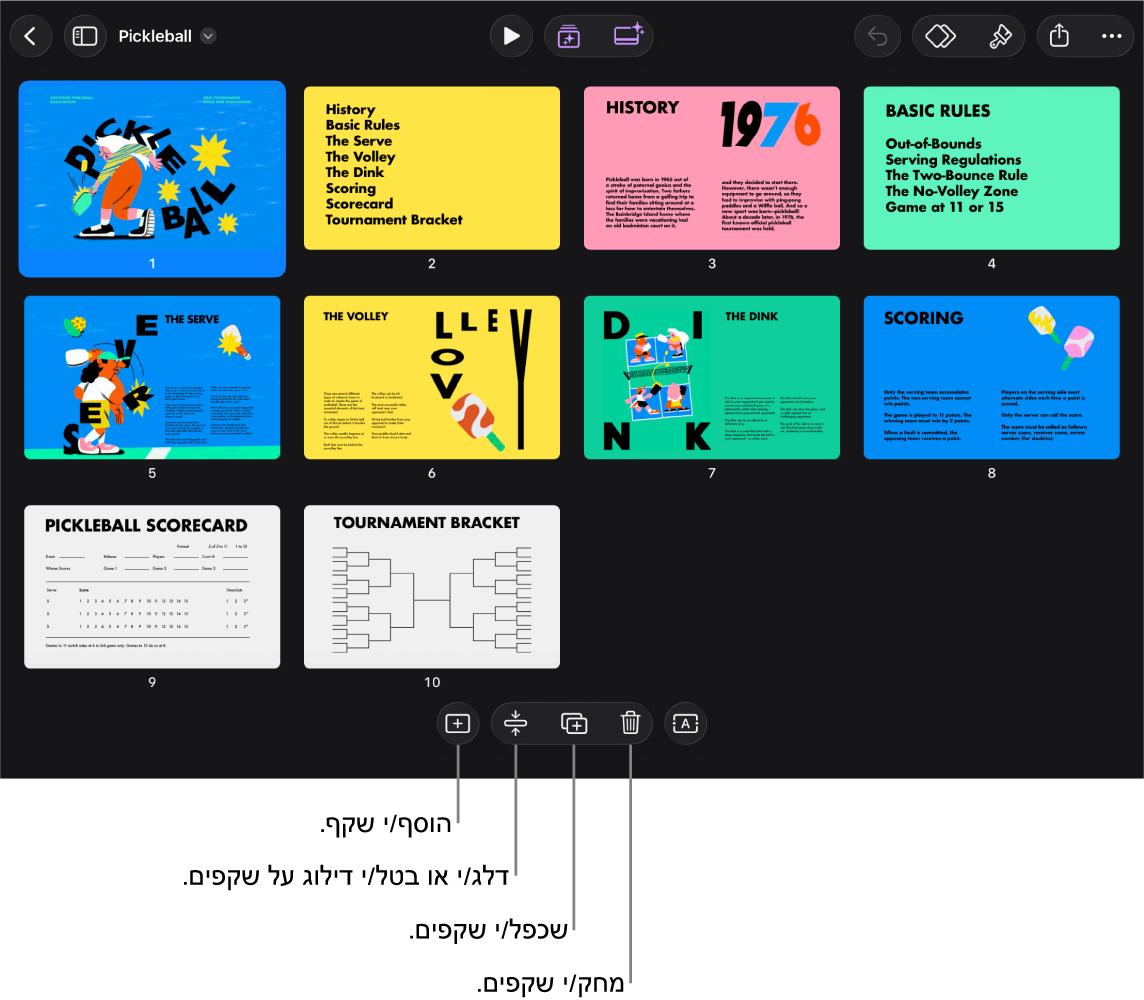This screenshot has width=1144, height=1000.
Task: Undo the last action
Action: (878, 36)
